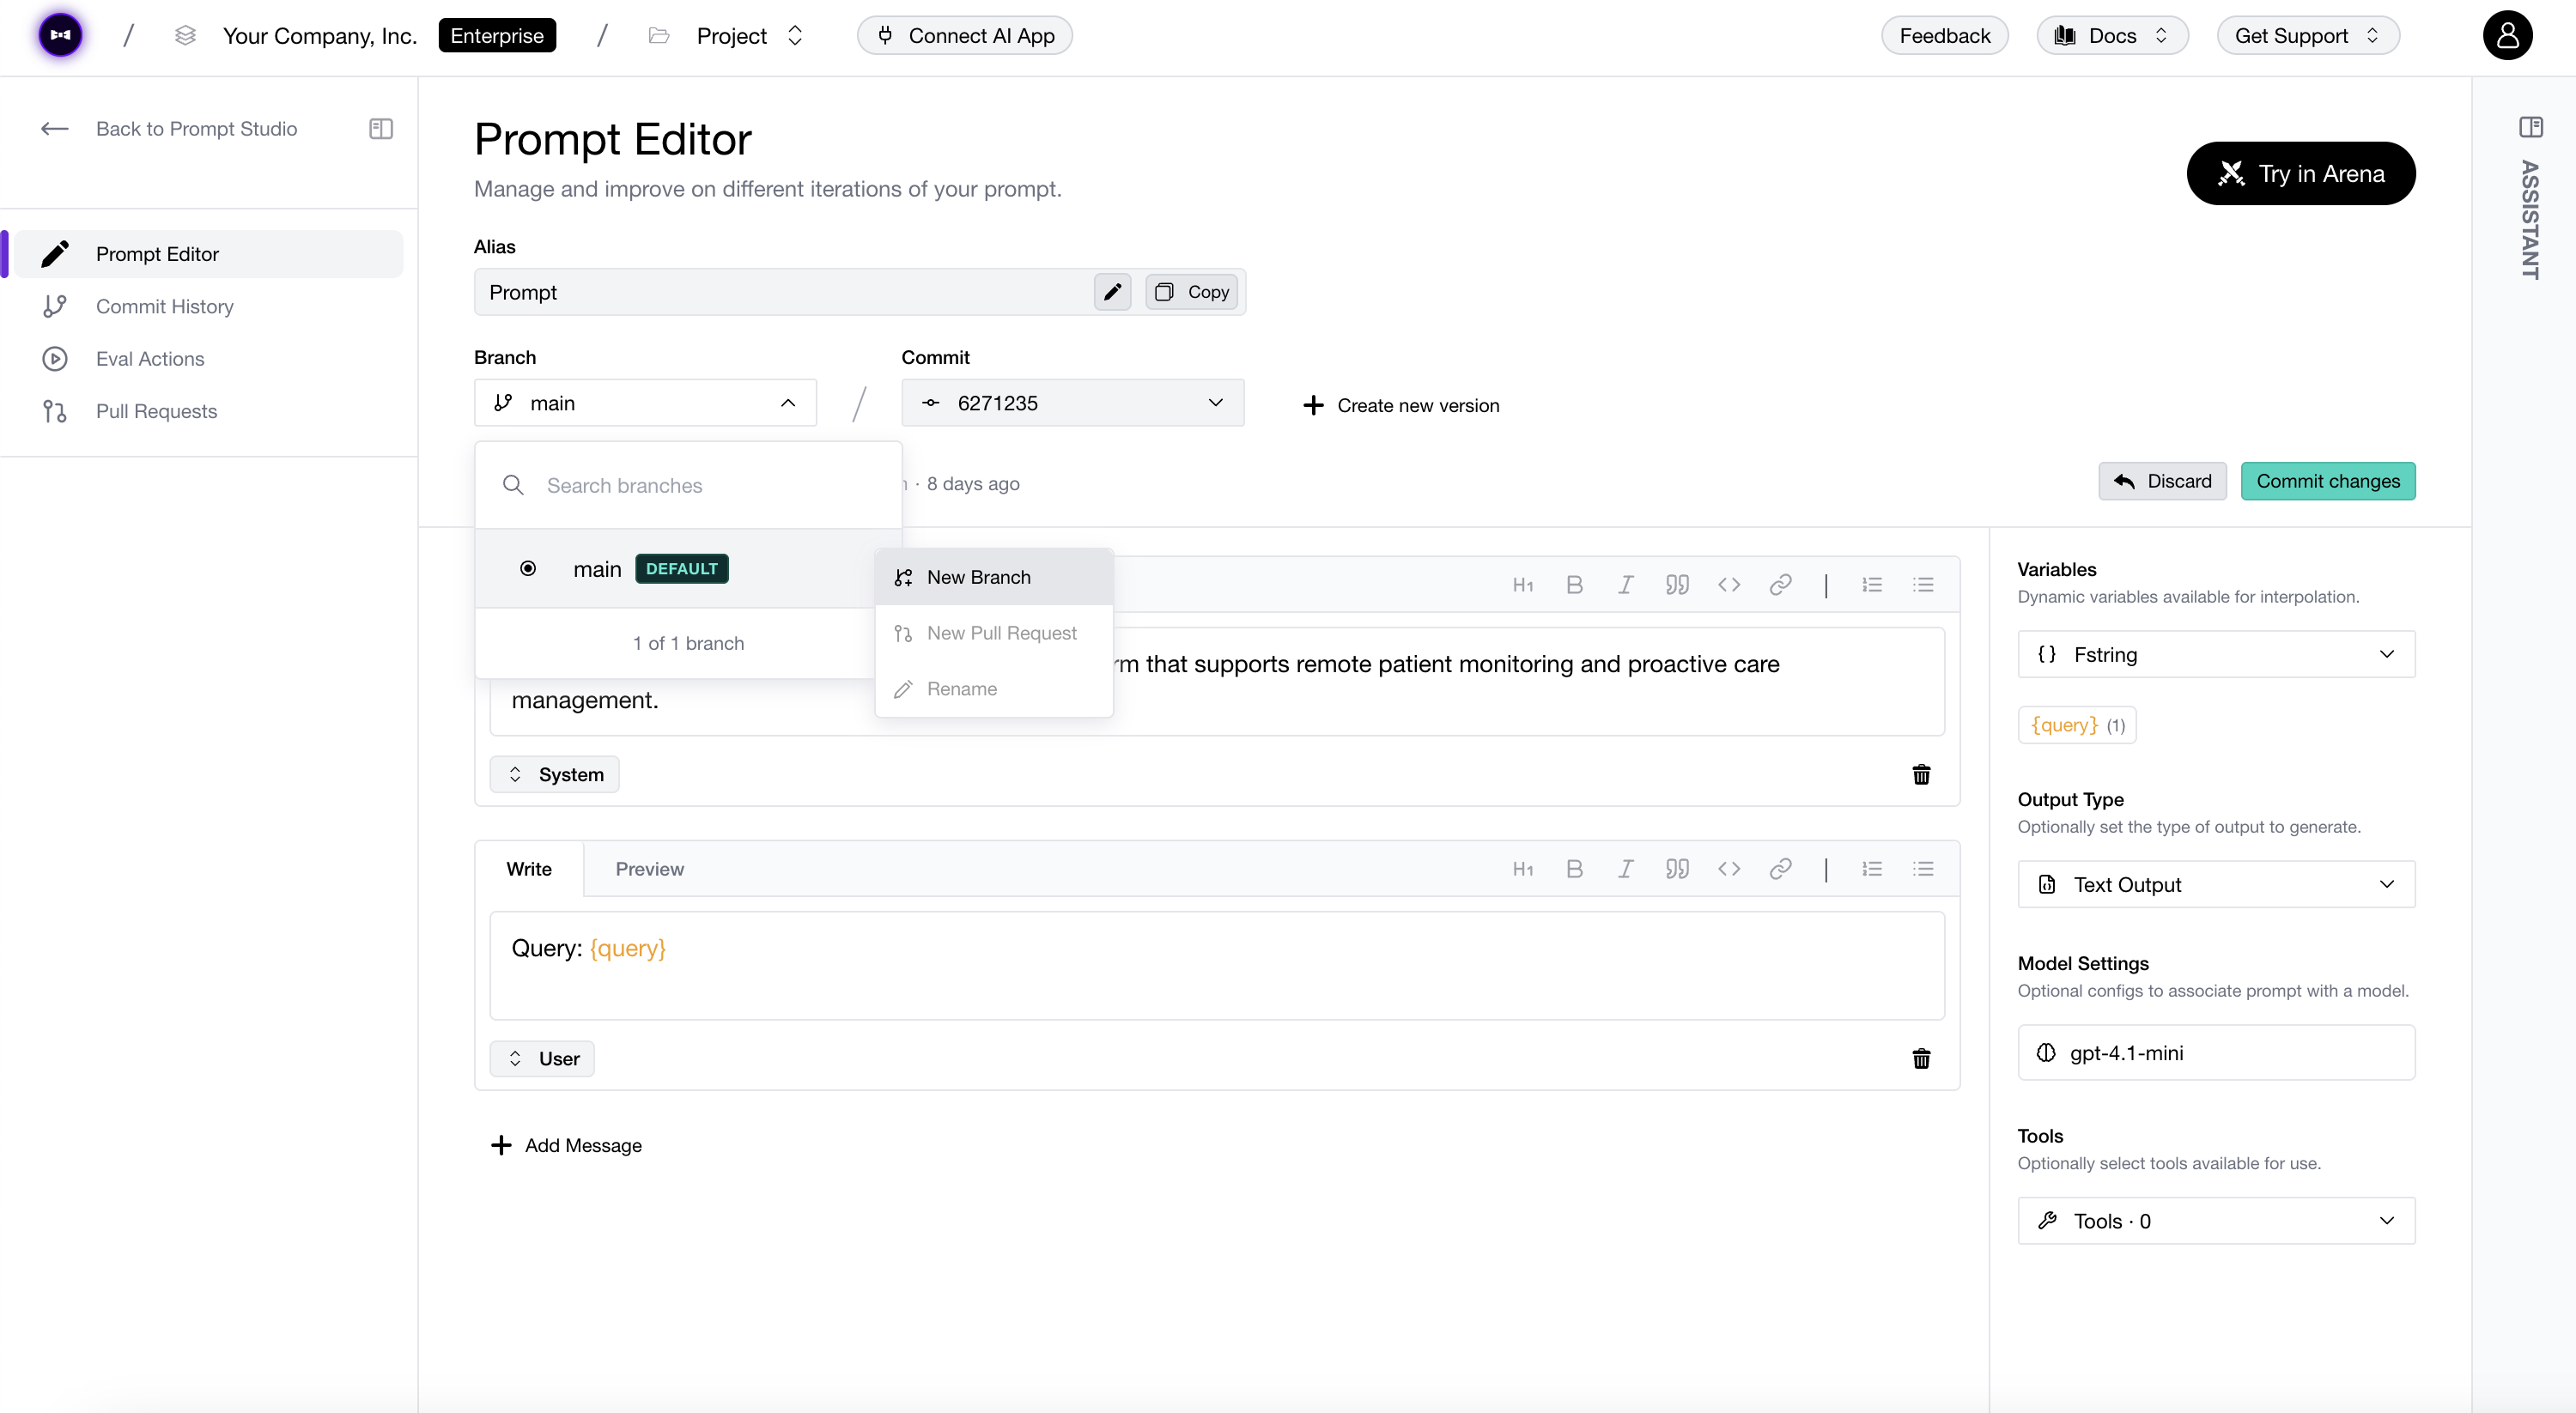Viewport: 2576px width, 1413px height.
Task: Click the numbered list icon in System message toolbar
Action: click(1872, 585)
